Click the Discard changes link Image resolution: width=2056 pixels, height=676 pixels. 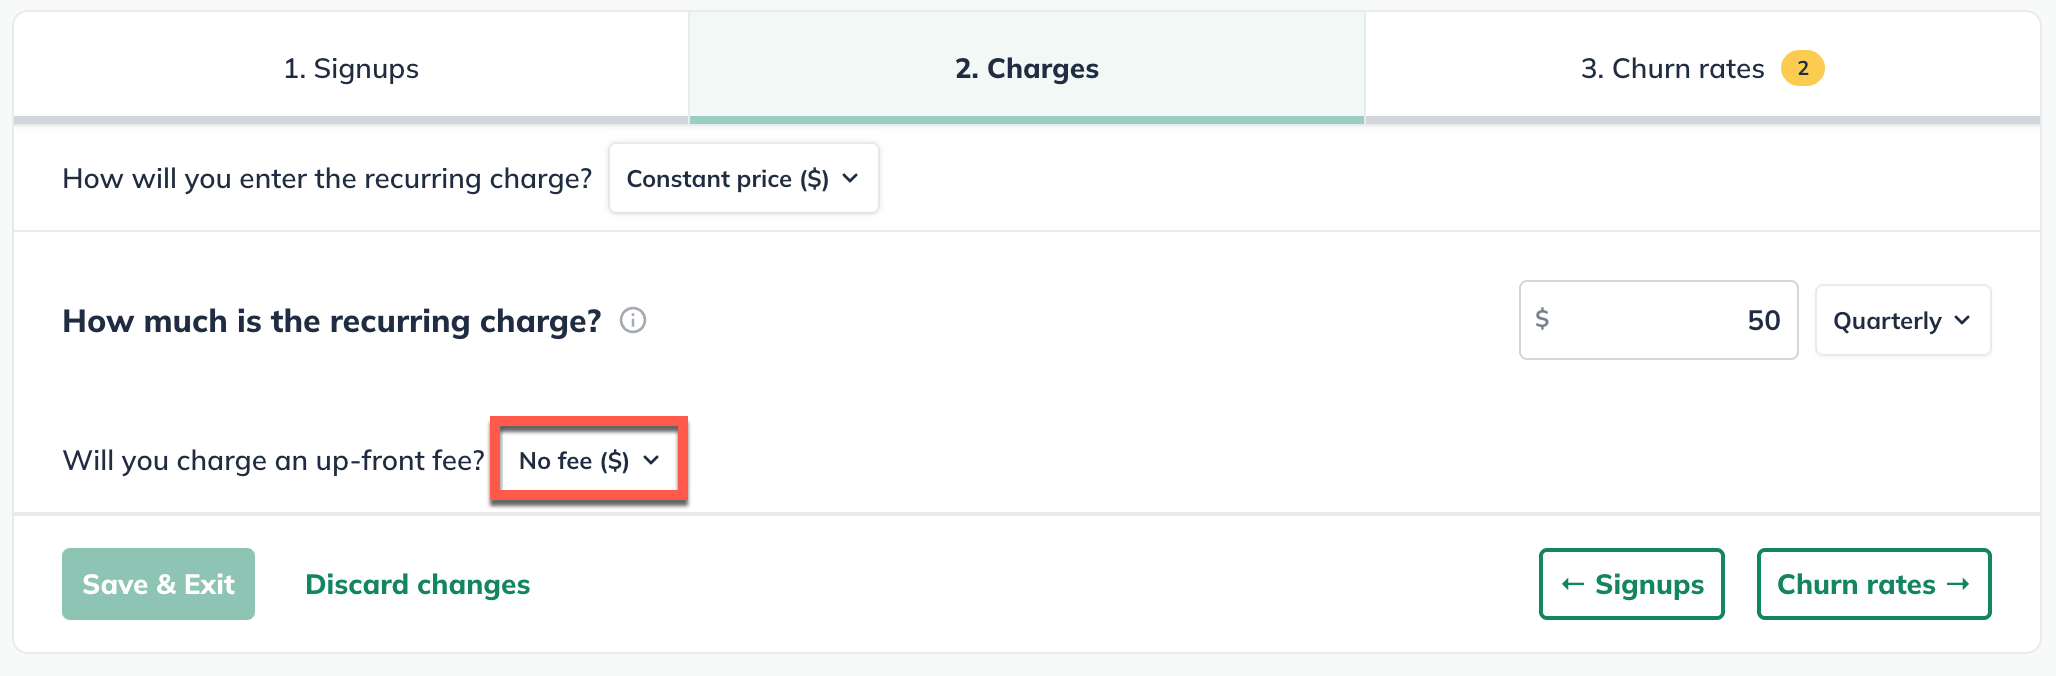pos(417,584)
